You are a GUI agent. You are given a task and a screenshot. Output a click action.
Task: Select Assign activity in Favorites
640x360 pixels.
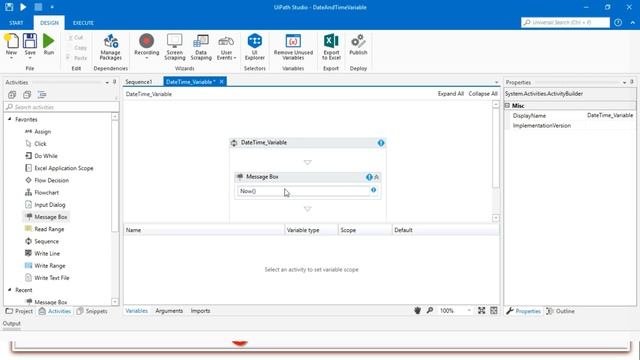click(38, 131)
